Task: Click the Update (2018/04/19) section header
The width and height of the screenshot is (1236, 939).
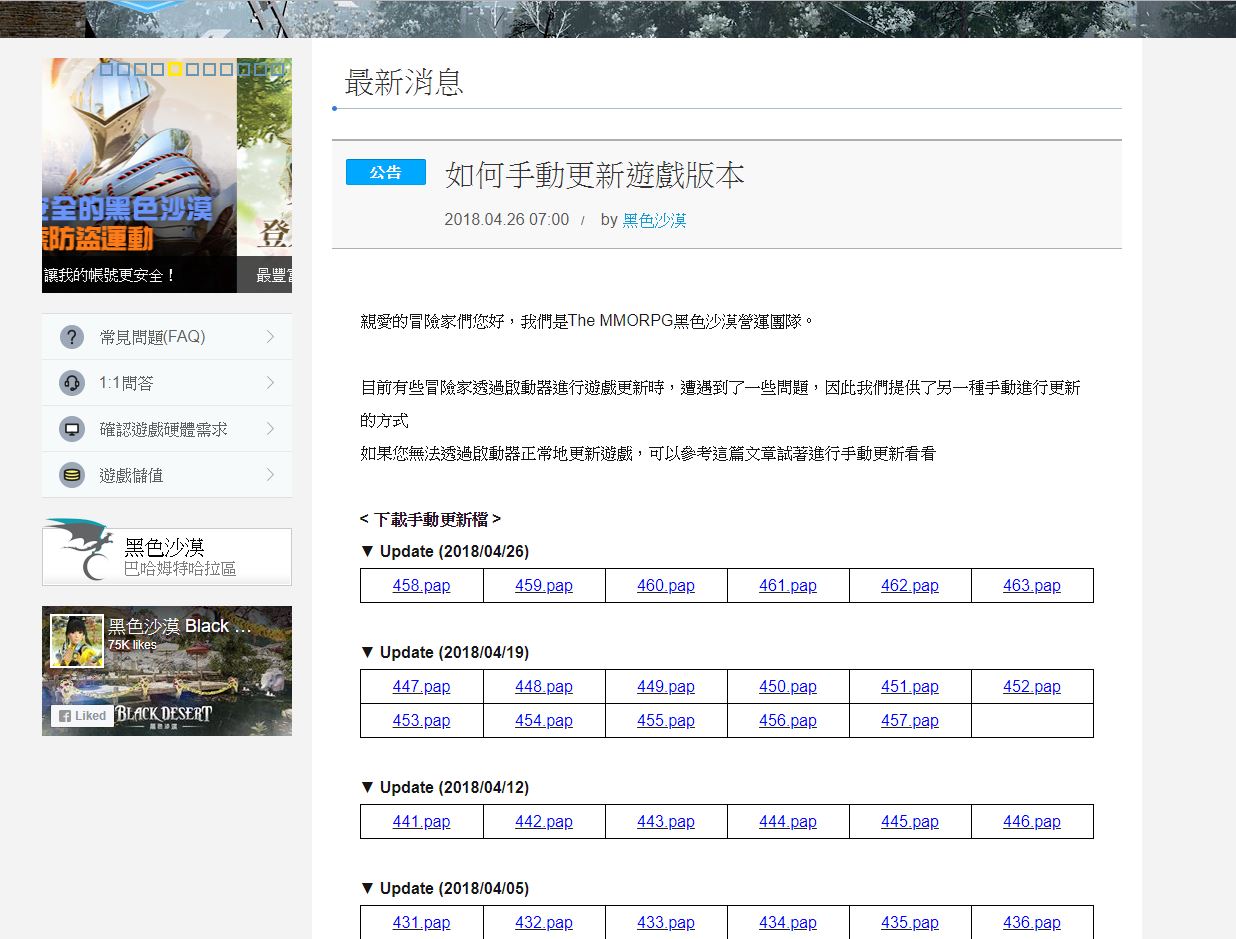Action: click(x=445, y=652)
